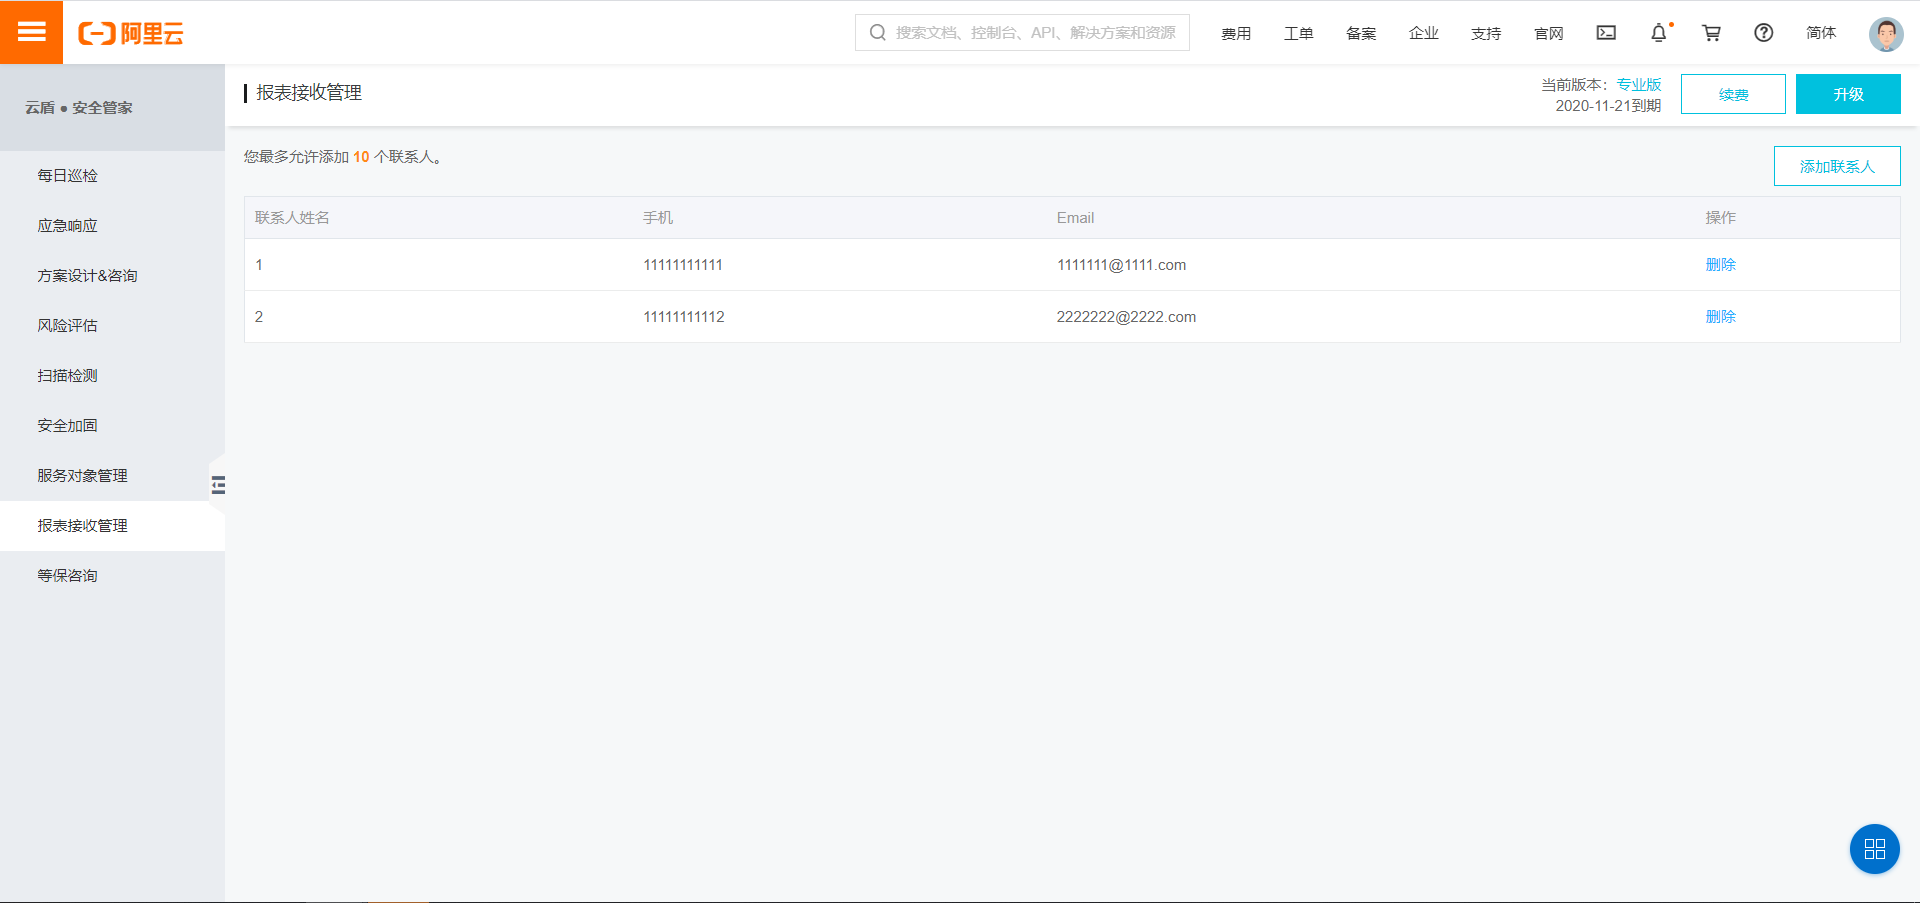Click the 云盾 • 安全管家 sidebar title
The height and width of the screenshot is (903, 1920).
pyautogui.click(x=79, y=108)
